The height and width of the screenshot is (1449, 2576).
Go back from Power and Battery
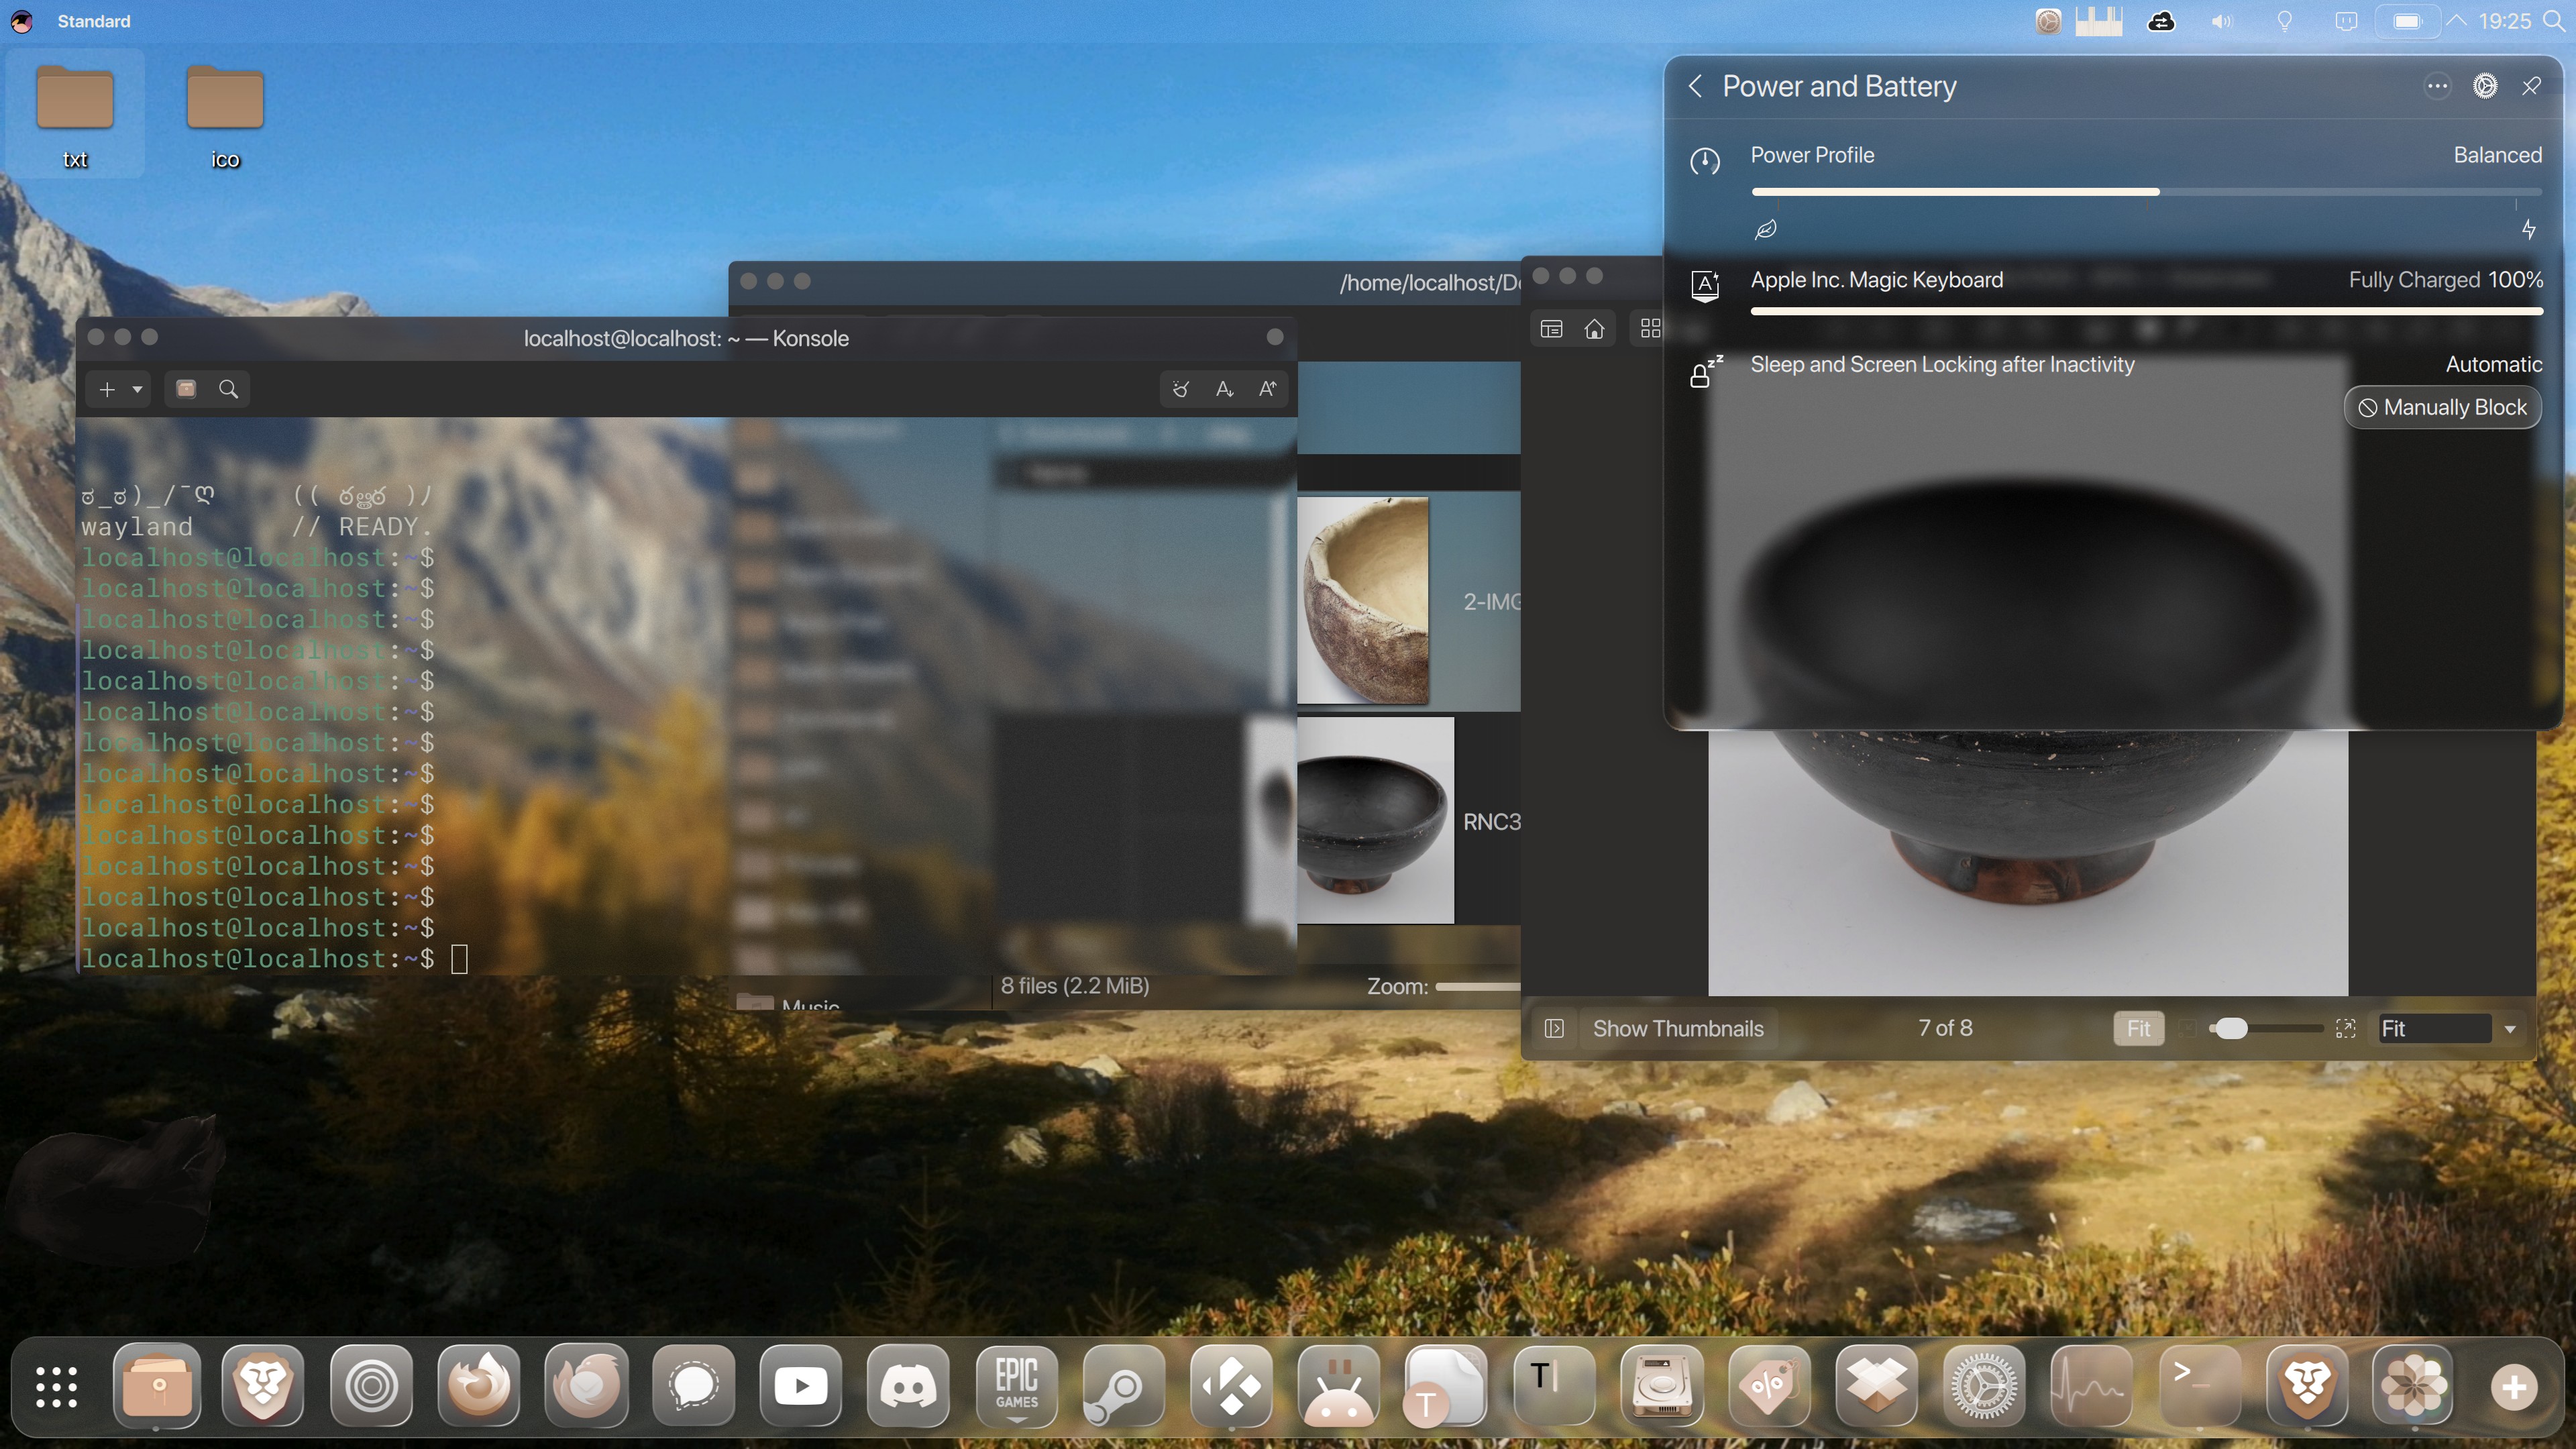1695,86
